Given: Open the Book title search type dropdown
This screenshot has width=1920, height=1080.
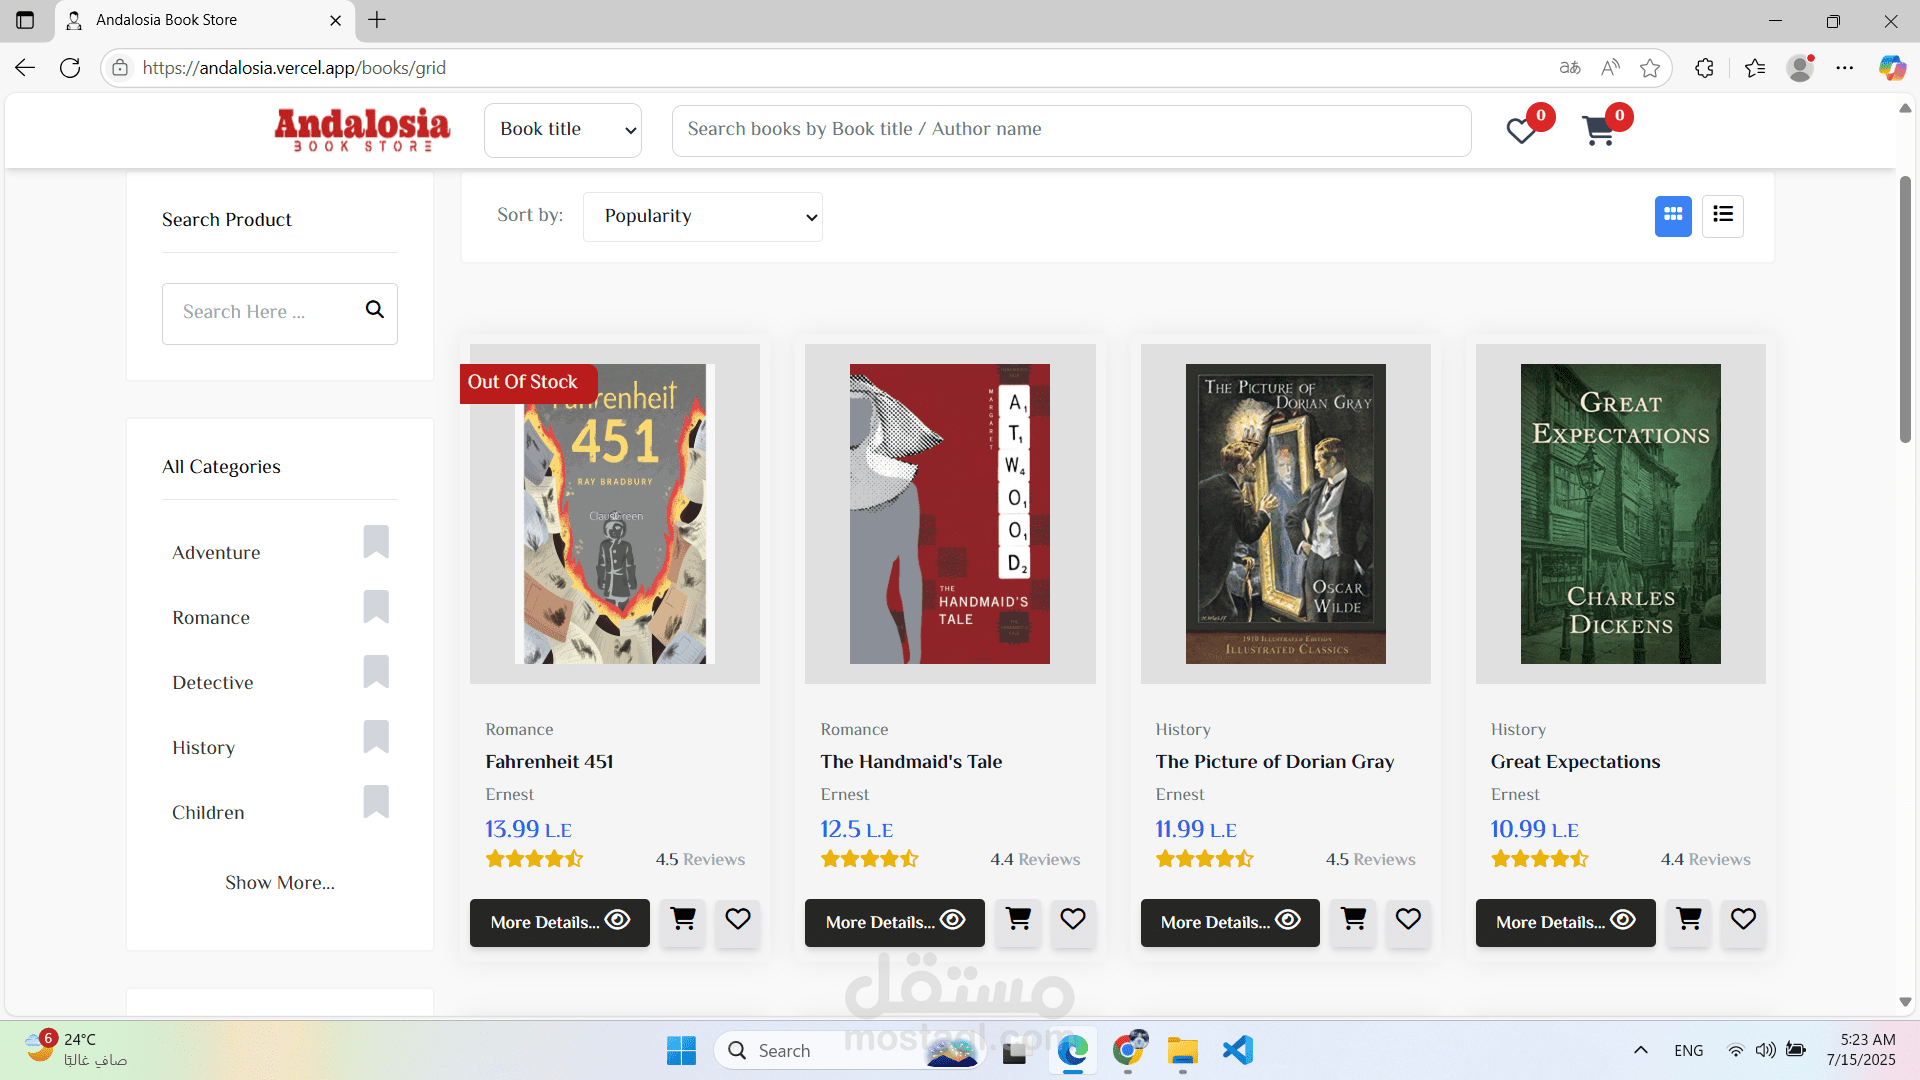Looking at the screenshot, I should [563, 130].
